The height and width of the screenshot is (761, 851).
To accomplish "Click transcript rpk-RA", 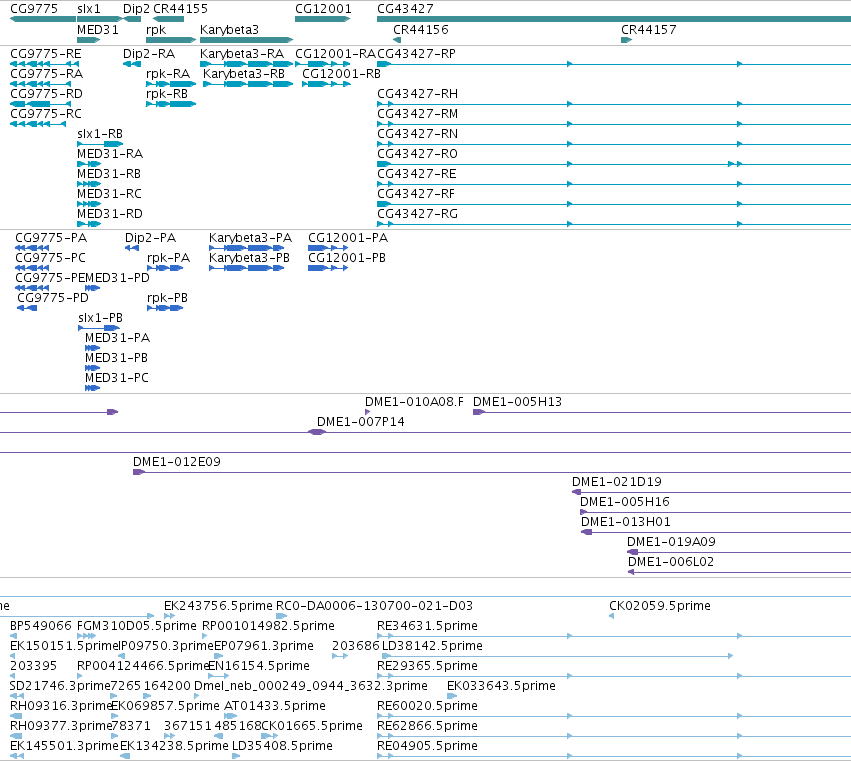I will click(x=168, y=74).
